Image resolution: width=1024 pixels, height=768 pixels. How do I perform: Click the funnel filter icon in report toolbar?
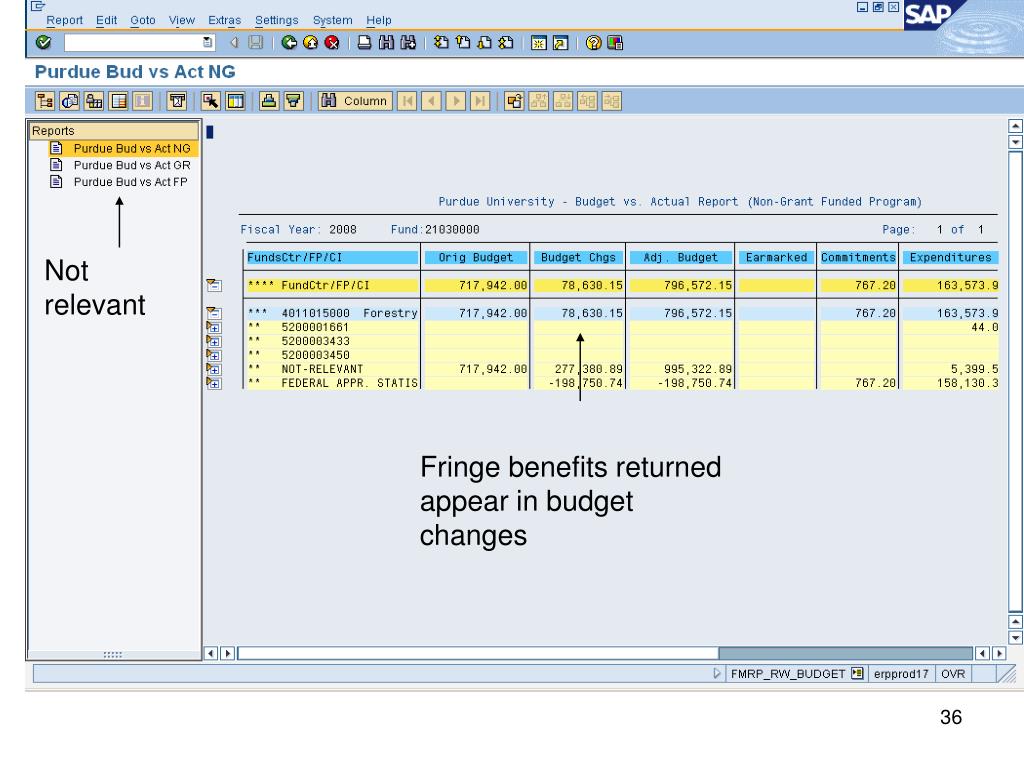pos(294,101)
